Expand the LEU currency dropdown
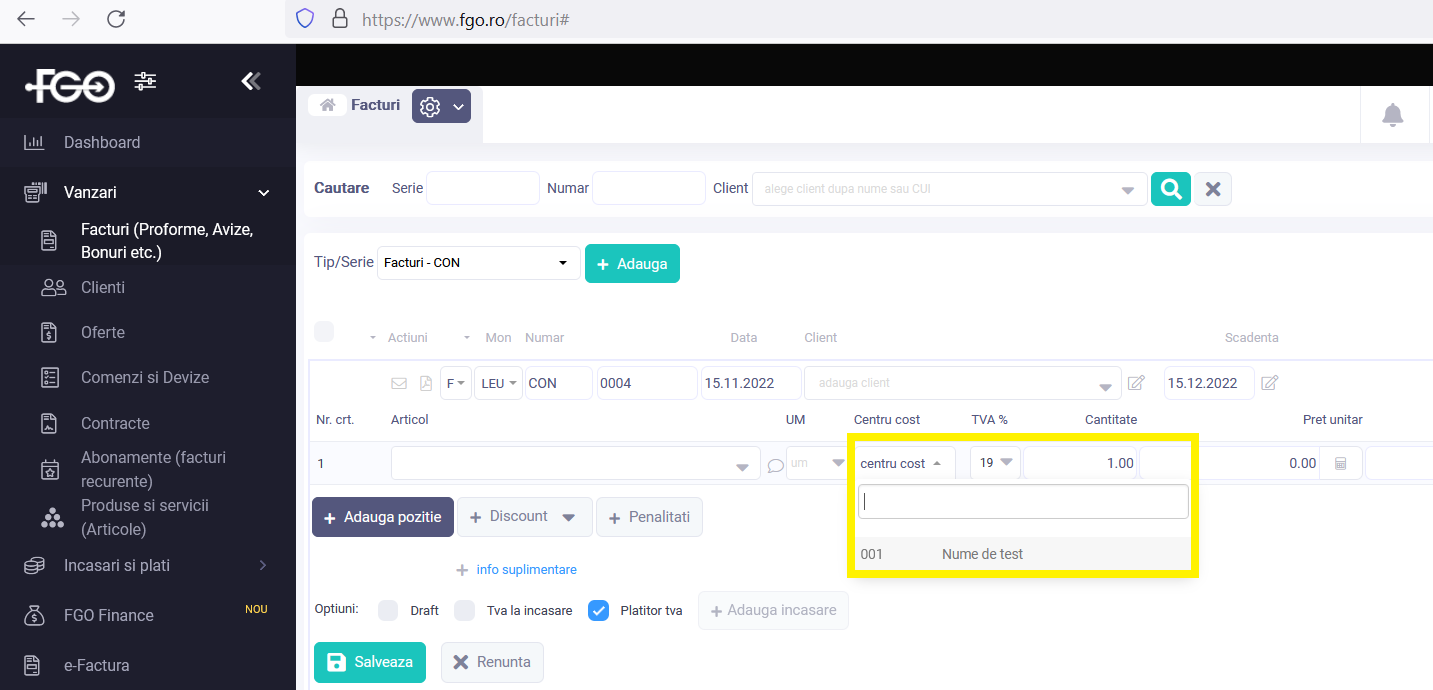The width and height of the screenshot is (1433, 690). tap(498, 383)
